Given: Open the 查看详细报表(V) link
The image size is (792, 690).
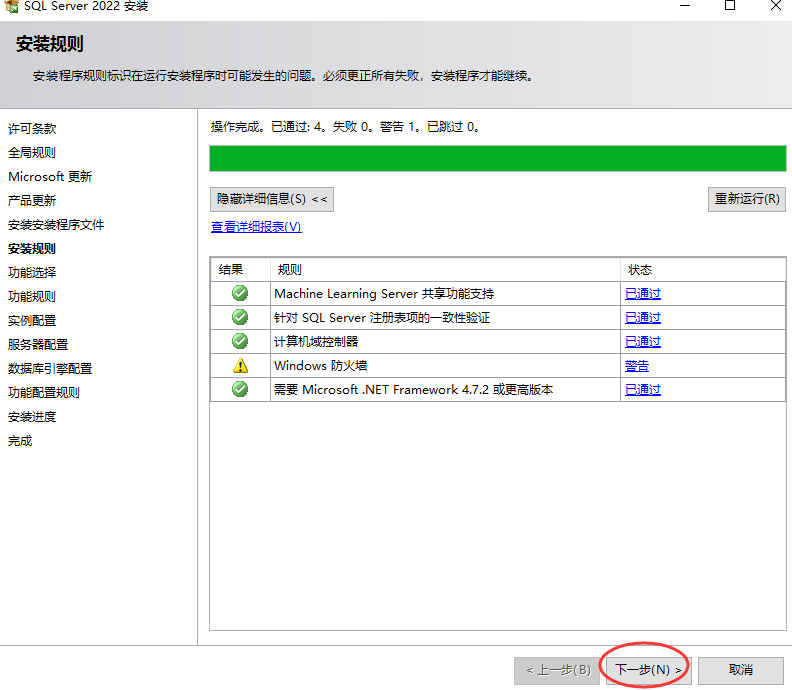Looking at the screenshot, I should [x=256, y=227].
